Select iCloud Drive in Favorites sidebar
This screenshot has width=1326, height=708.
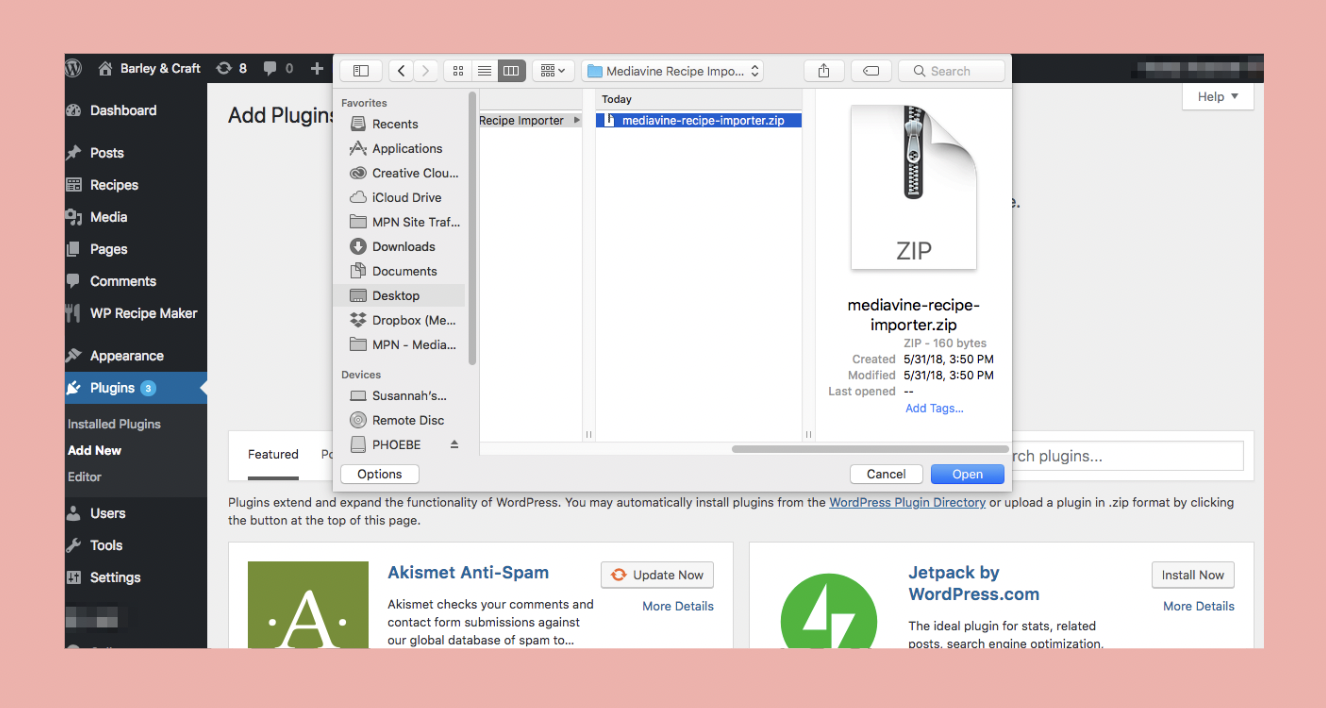406,197
